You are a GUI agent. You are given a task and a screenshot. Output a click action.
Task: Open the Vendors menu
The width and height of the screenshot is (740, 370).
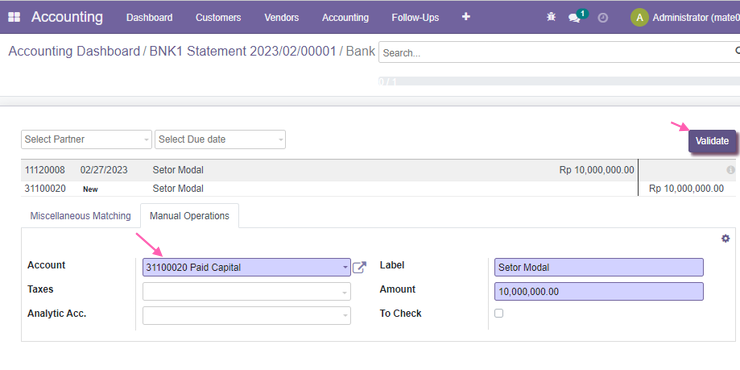pos(281,17)
